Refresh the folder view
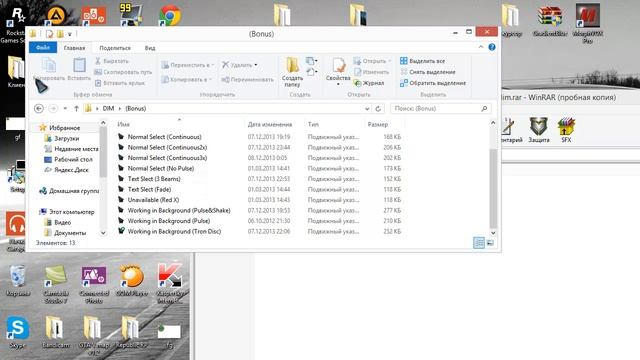Image resolution: width=640 pixels, height=360 pixels. 378,109
